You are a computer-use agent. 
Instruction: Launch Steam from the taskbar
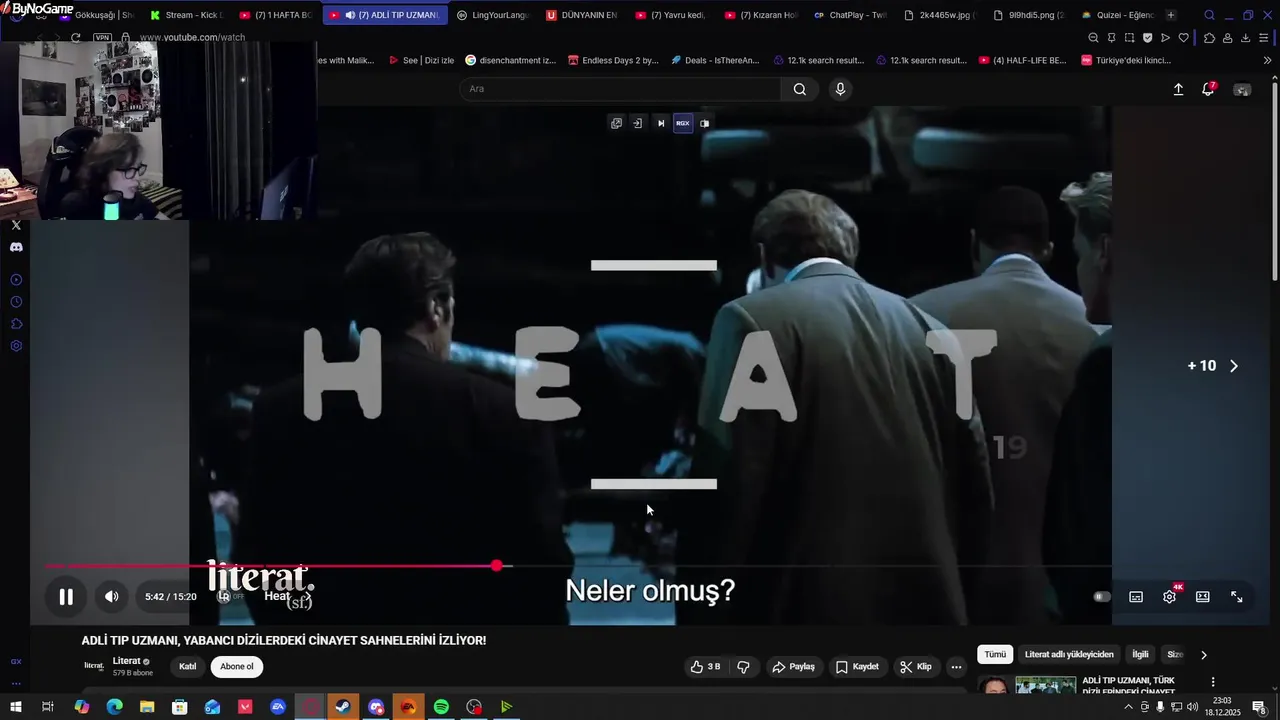pyautogui.click(x=343, y=707)
